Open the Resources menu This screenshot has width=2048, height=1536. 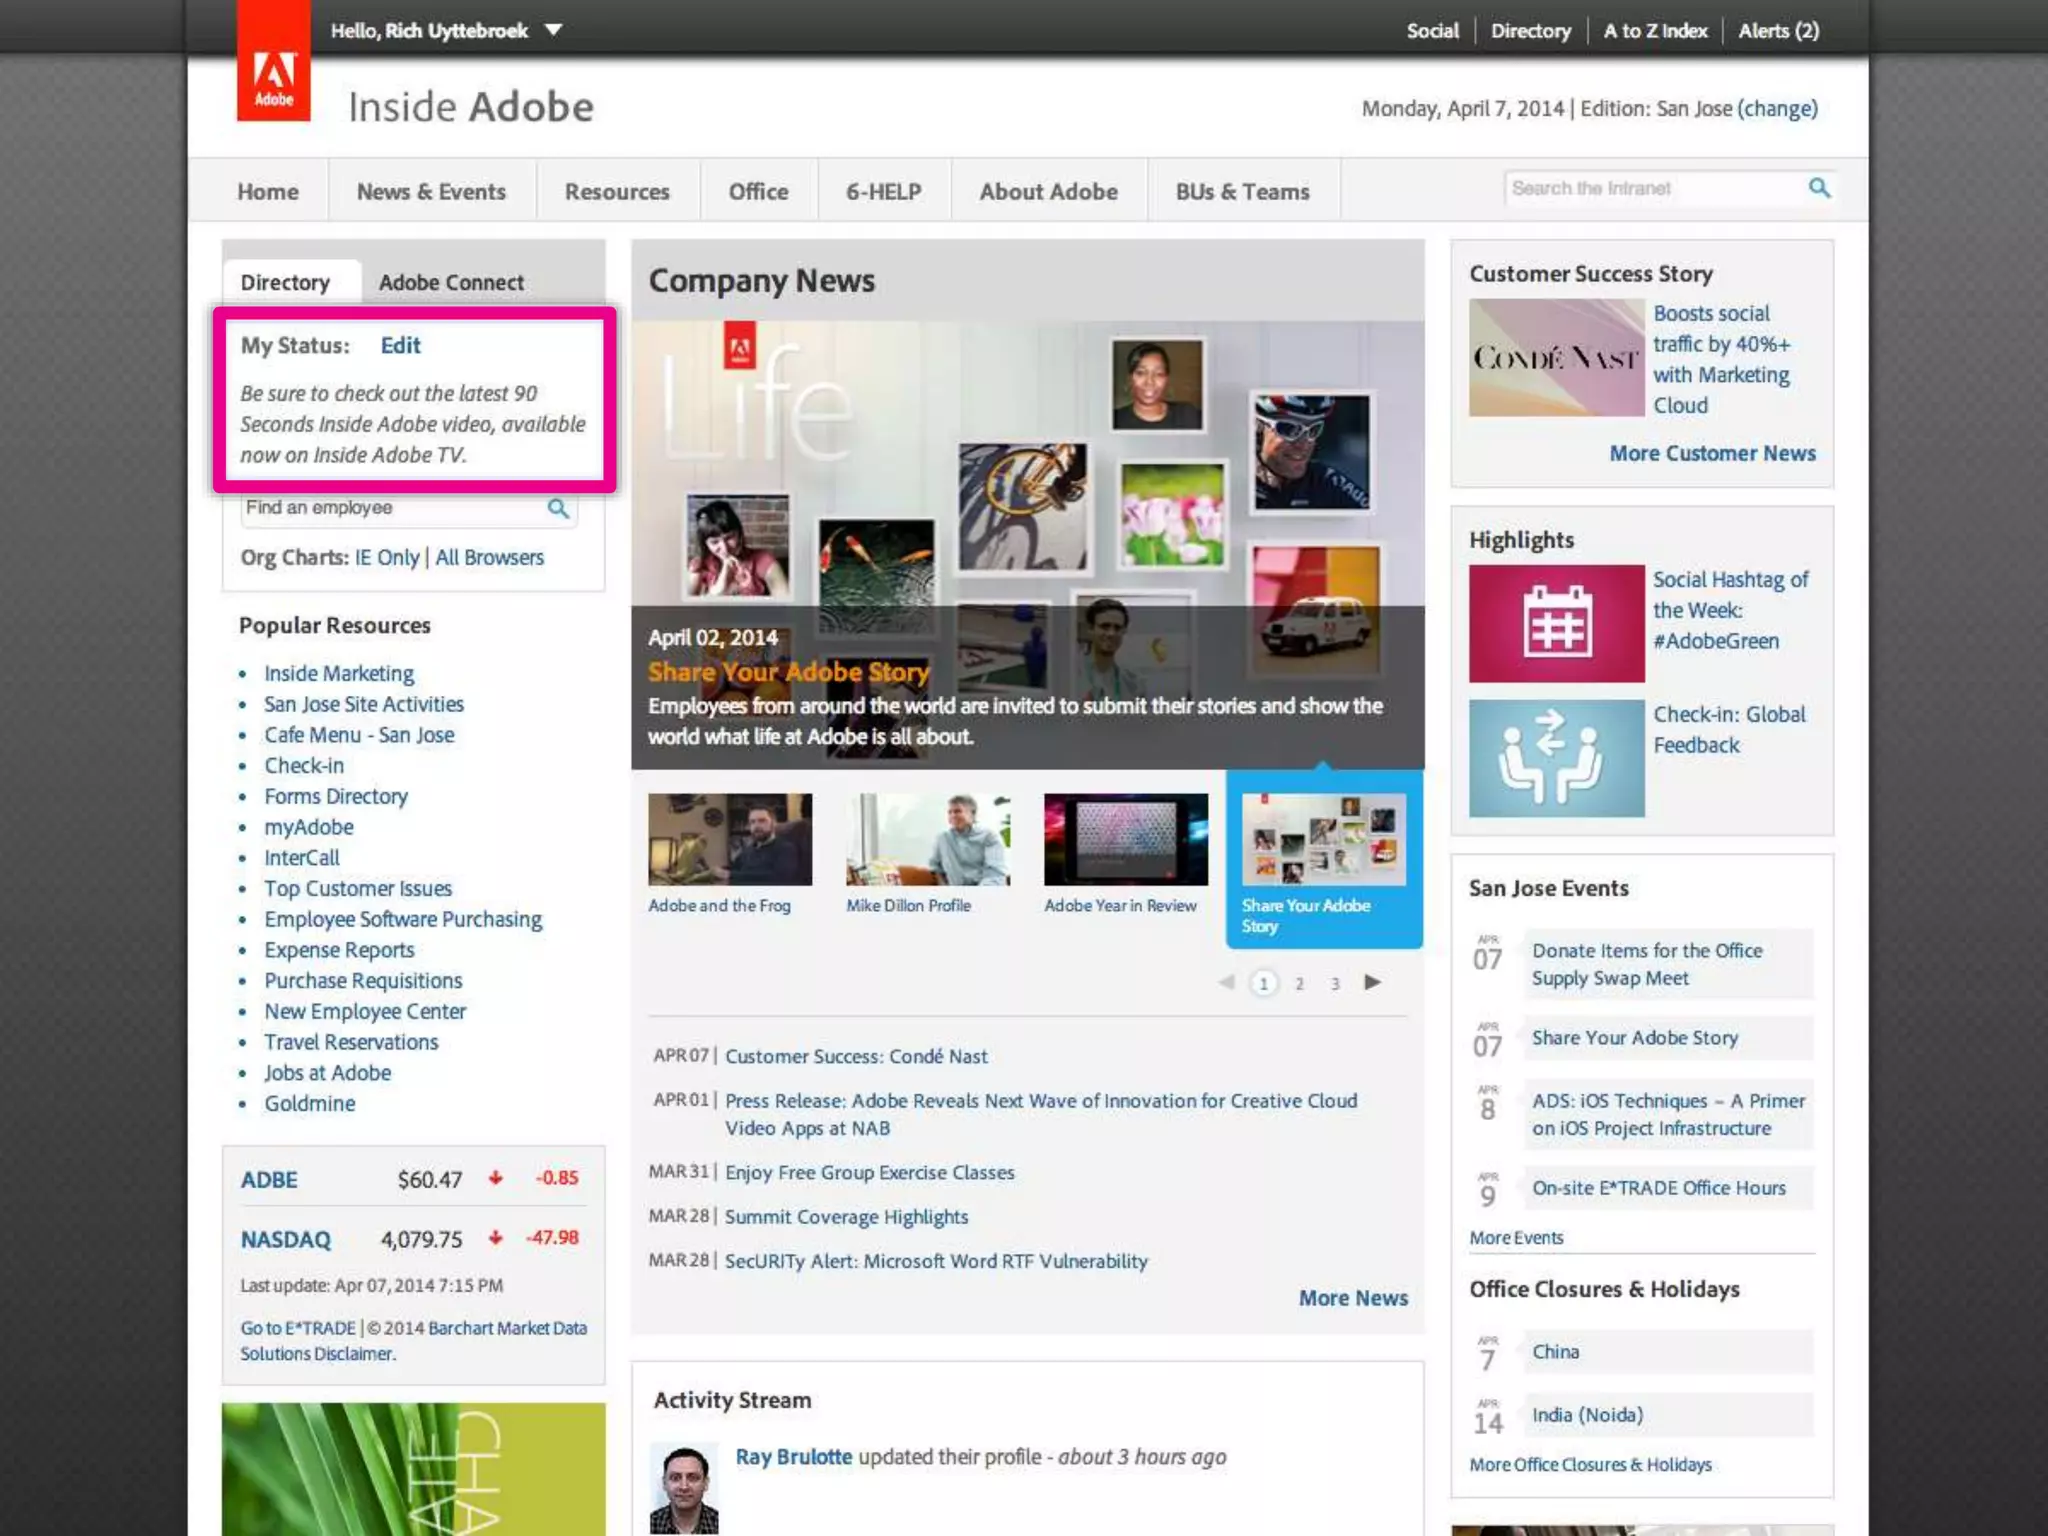[x=617, y=191]
